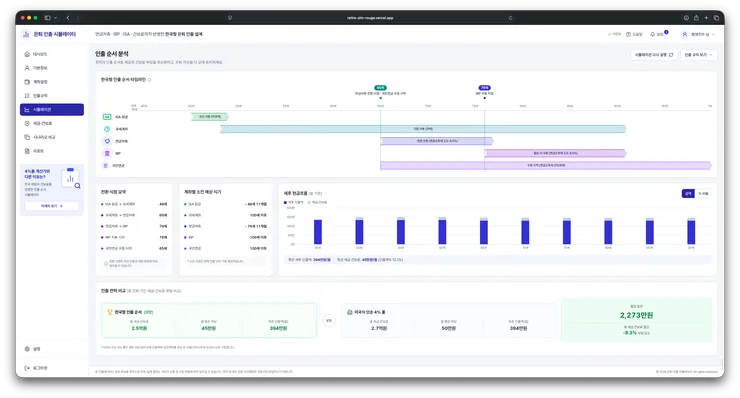Image resolution: width=740 pixels, height=398 pixels.
Task: Click the green 65세 timeline marker badge
Action: click(380, 88)
